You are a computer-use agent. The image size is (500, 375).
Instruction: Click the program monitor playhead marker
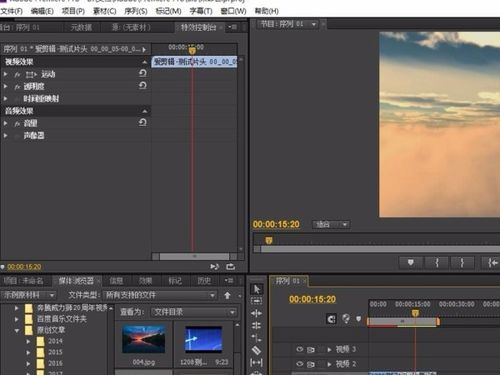pyautogui.click(x=269, y=240)
